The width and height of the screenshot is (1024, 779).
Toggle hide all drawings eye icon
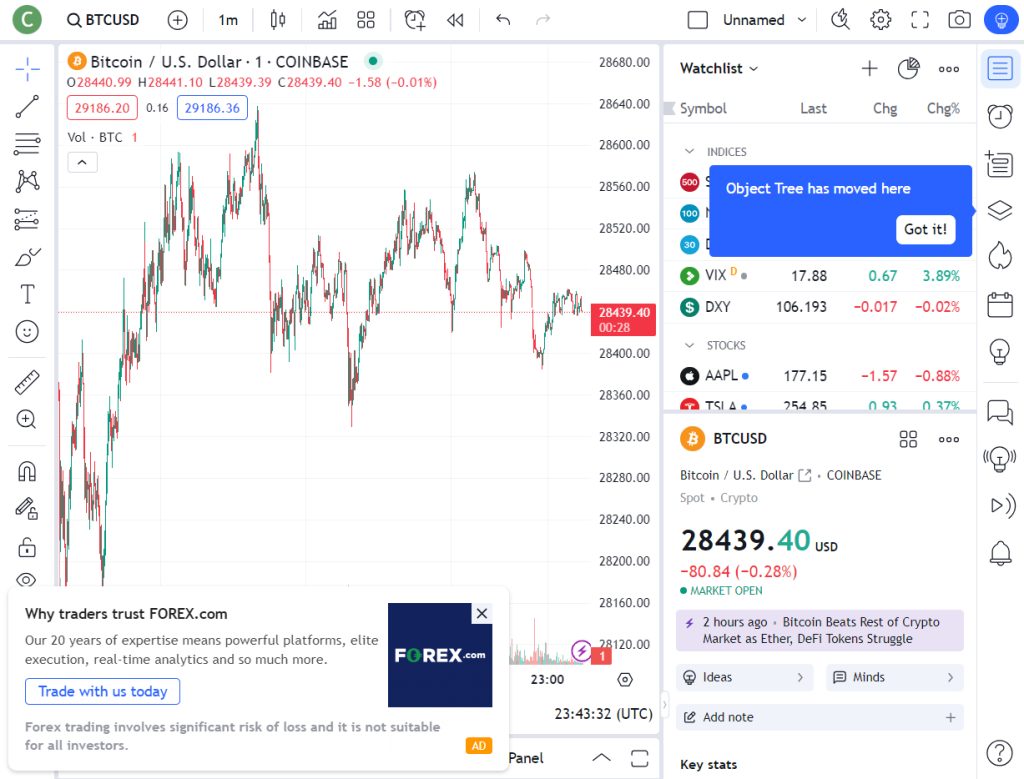tap(27, 579)
